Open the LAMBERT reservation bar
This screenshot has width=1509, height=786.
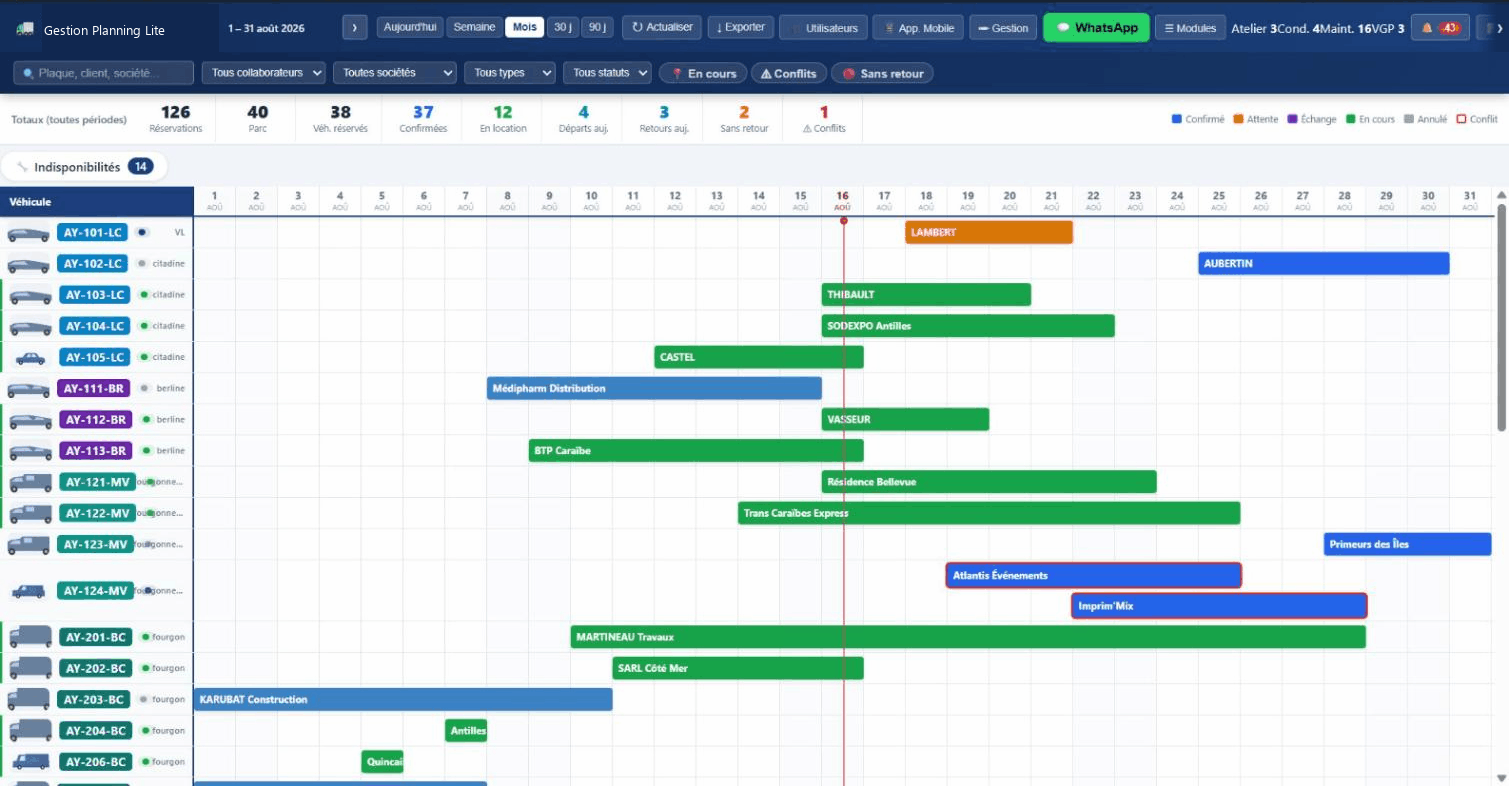[x=989, y=232]
